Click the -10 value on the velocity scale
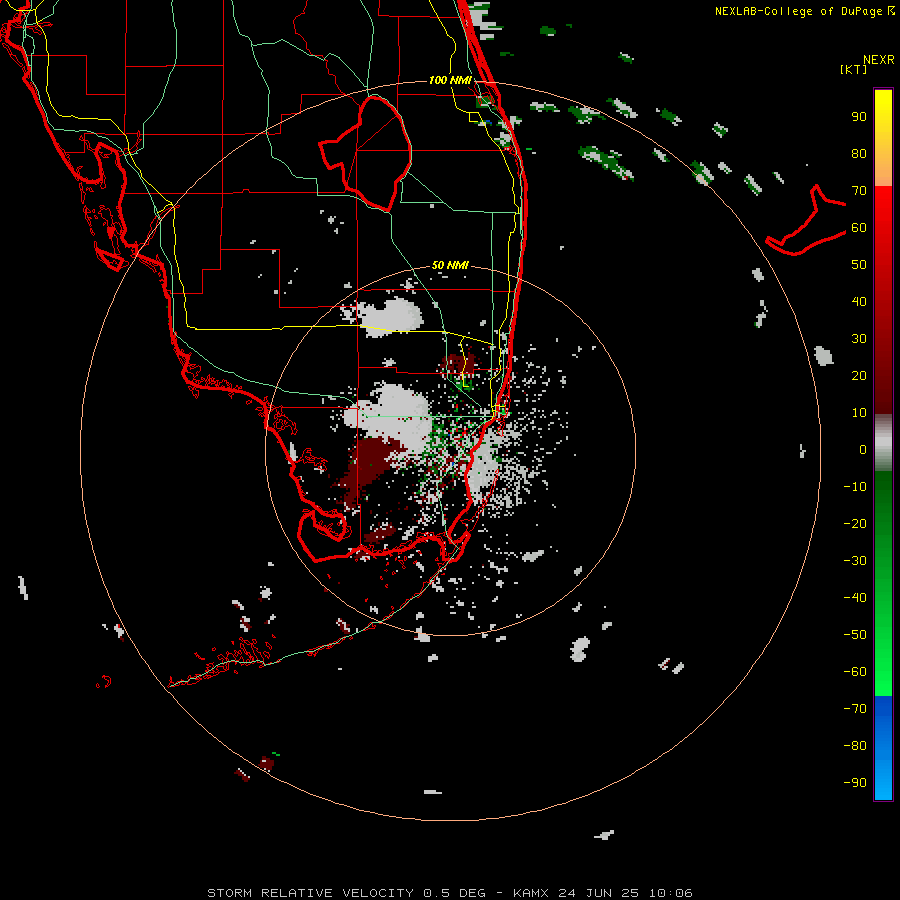Viewport: 900px width, 900px height. pyautogui.click(x=855, y=487)
